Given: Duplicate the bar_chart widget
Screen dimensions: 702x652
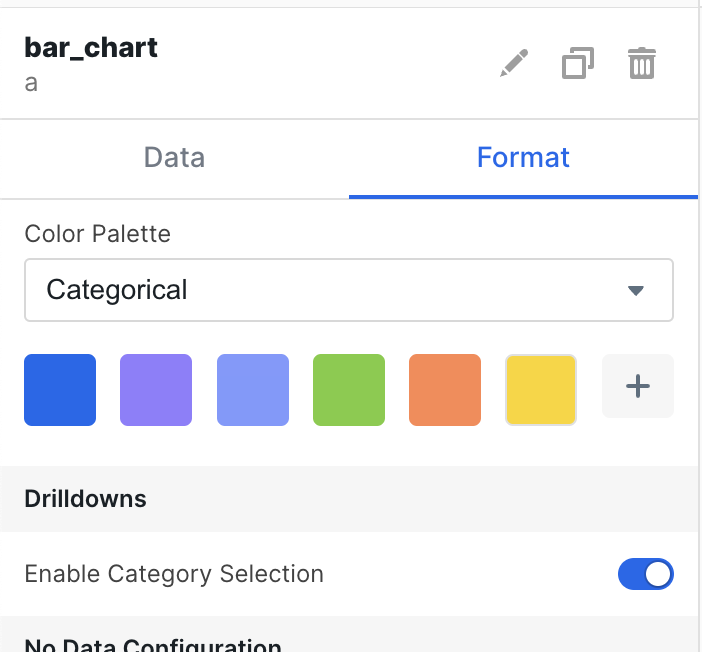Looking at the screenshot, I should (x=576, y=64).
